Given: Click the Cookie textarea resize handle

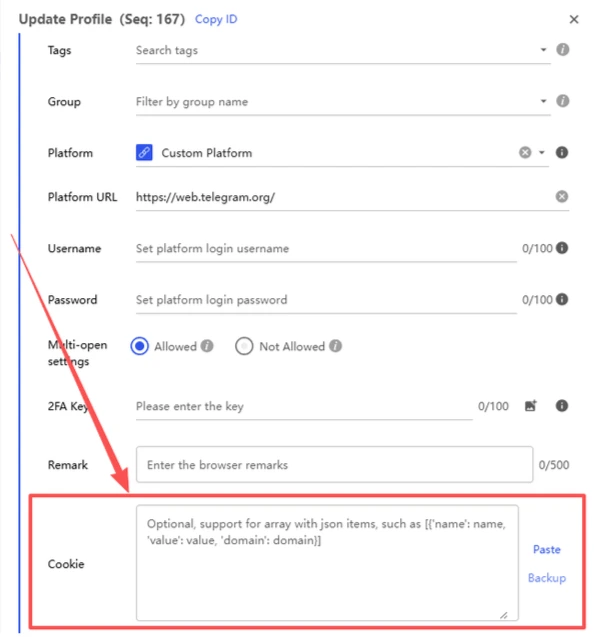Looking at the screenshot, I should click(504, 615).
